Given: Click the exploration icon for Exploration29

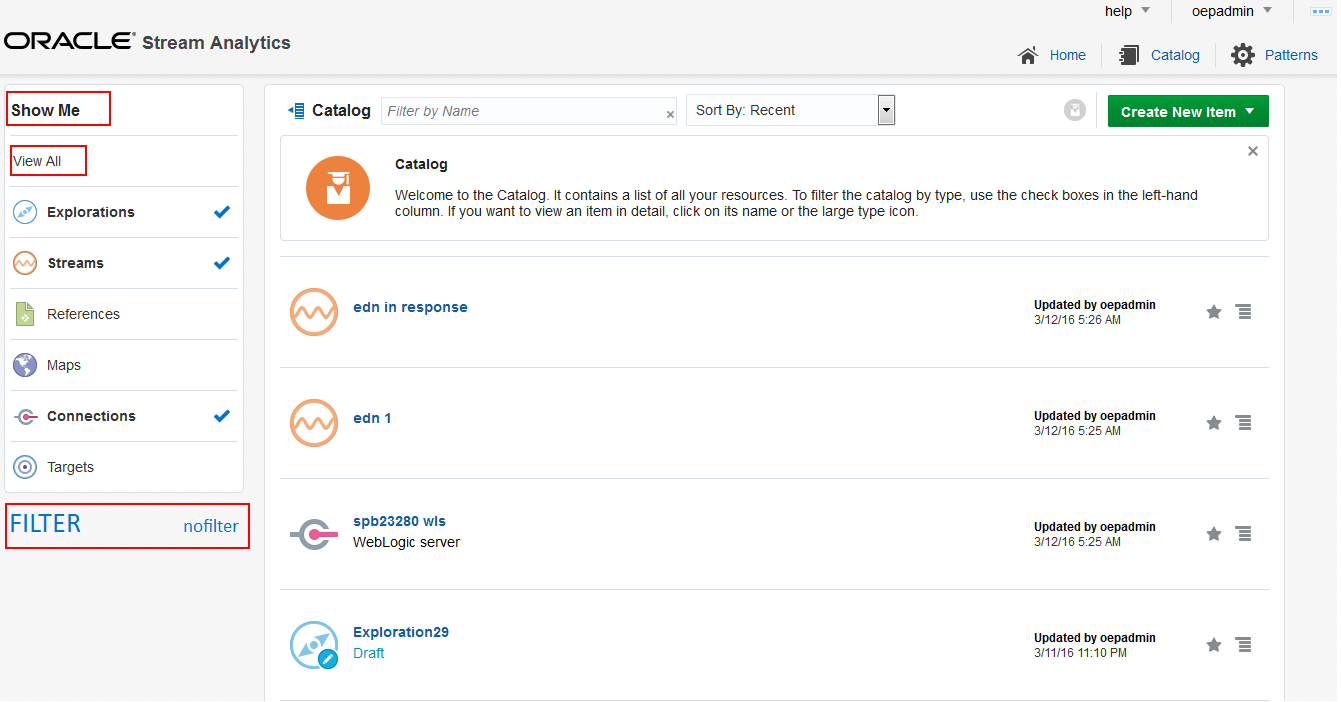Looking at the screenshot, I should click(x=314, y=645).
